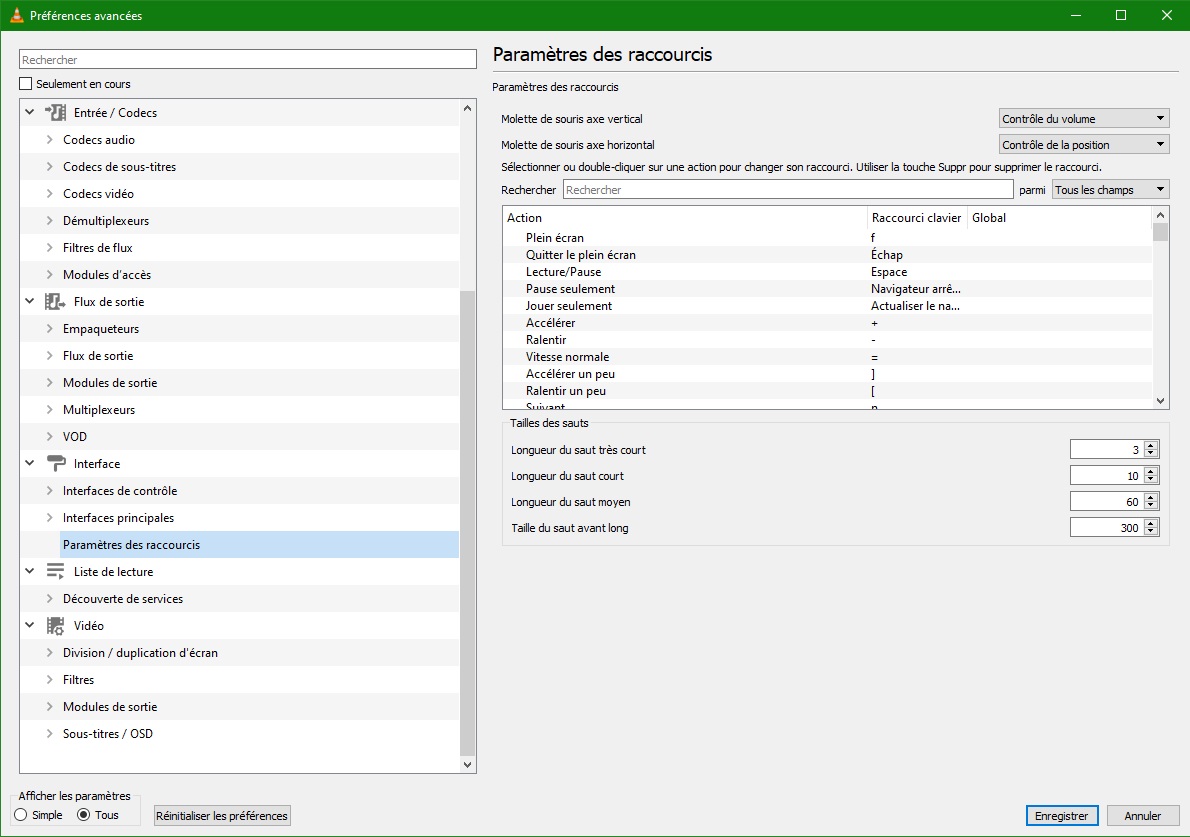Select the Tous settings radio button
1190x837 pixels.
(84, 815)
